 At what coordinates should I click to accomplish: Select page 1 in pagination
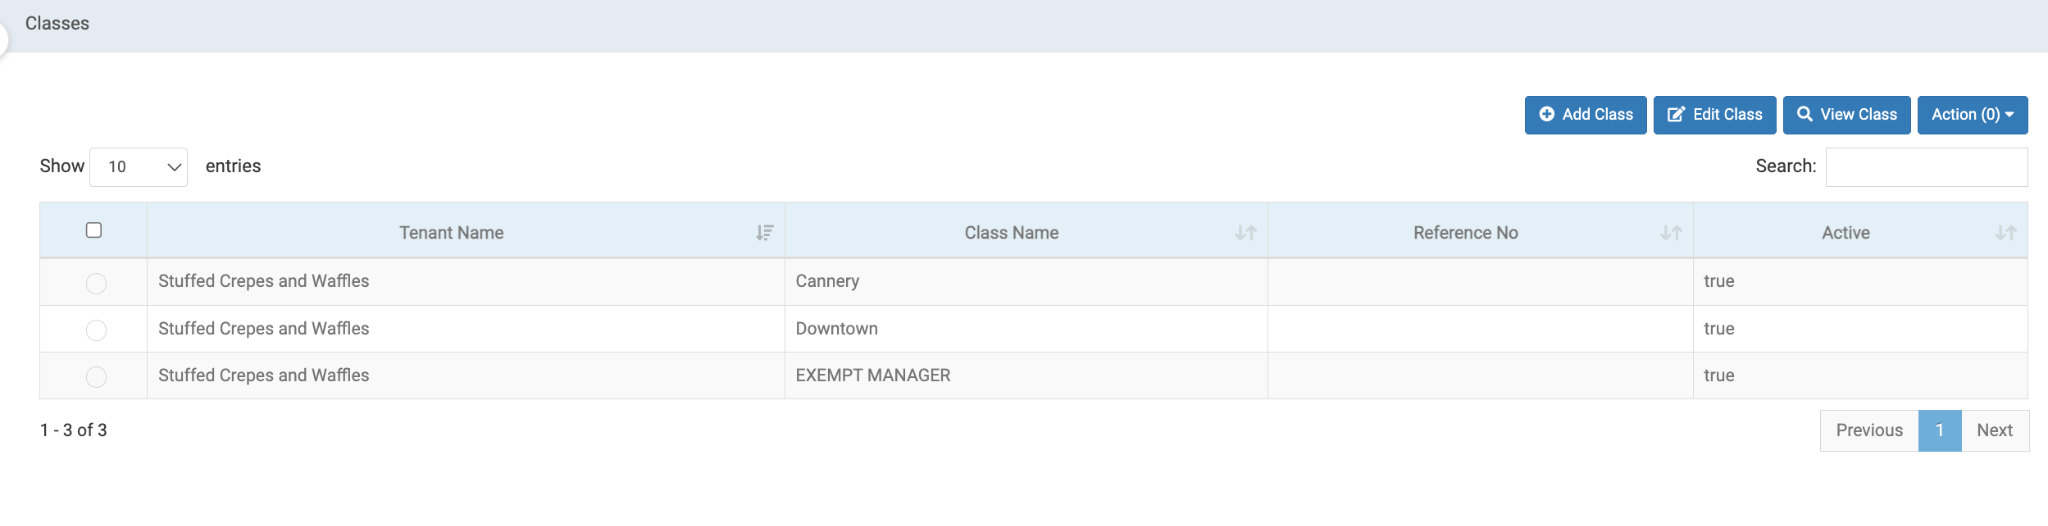tap(1939, 431)
